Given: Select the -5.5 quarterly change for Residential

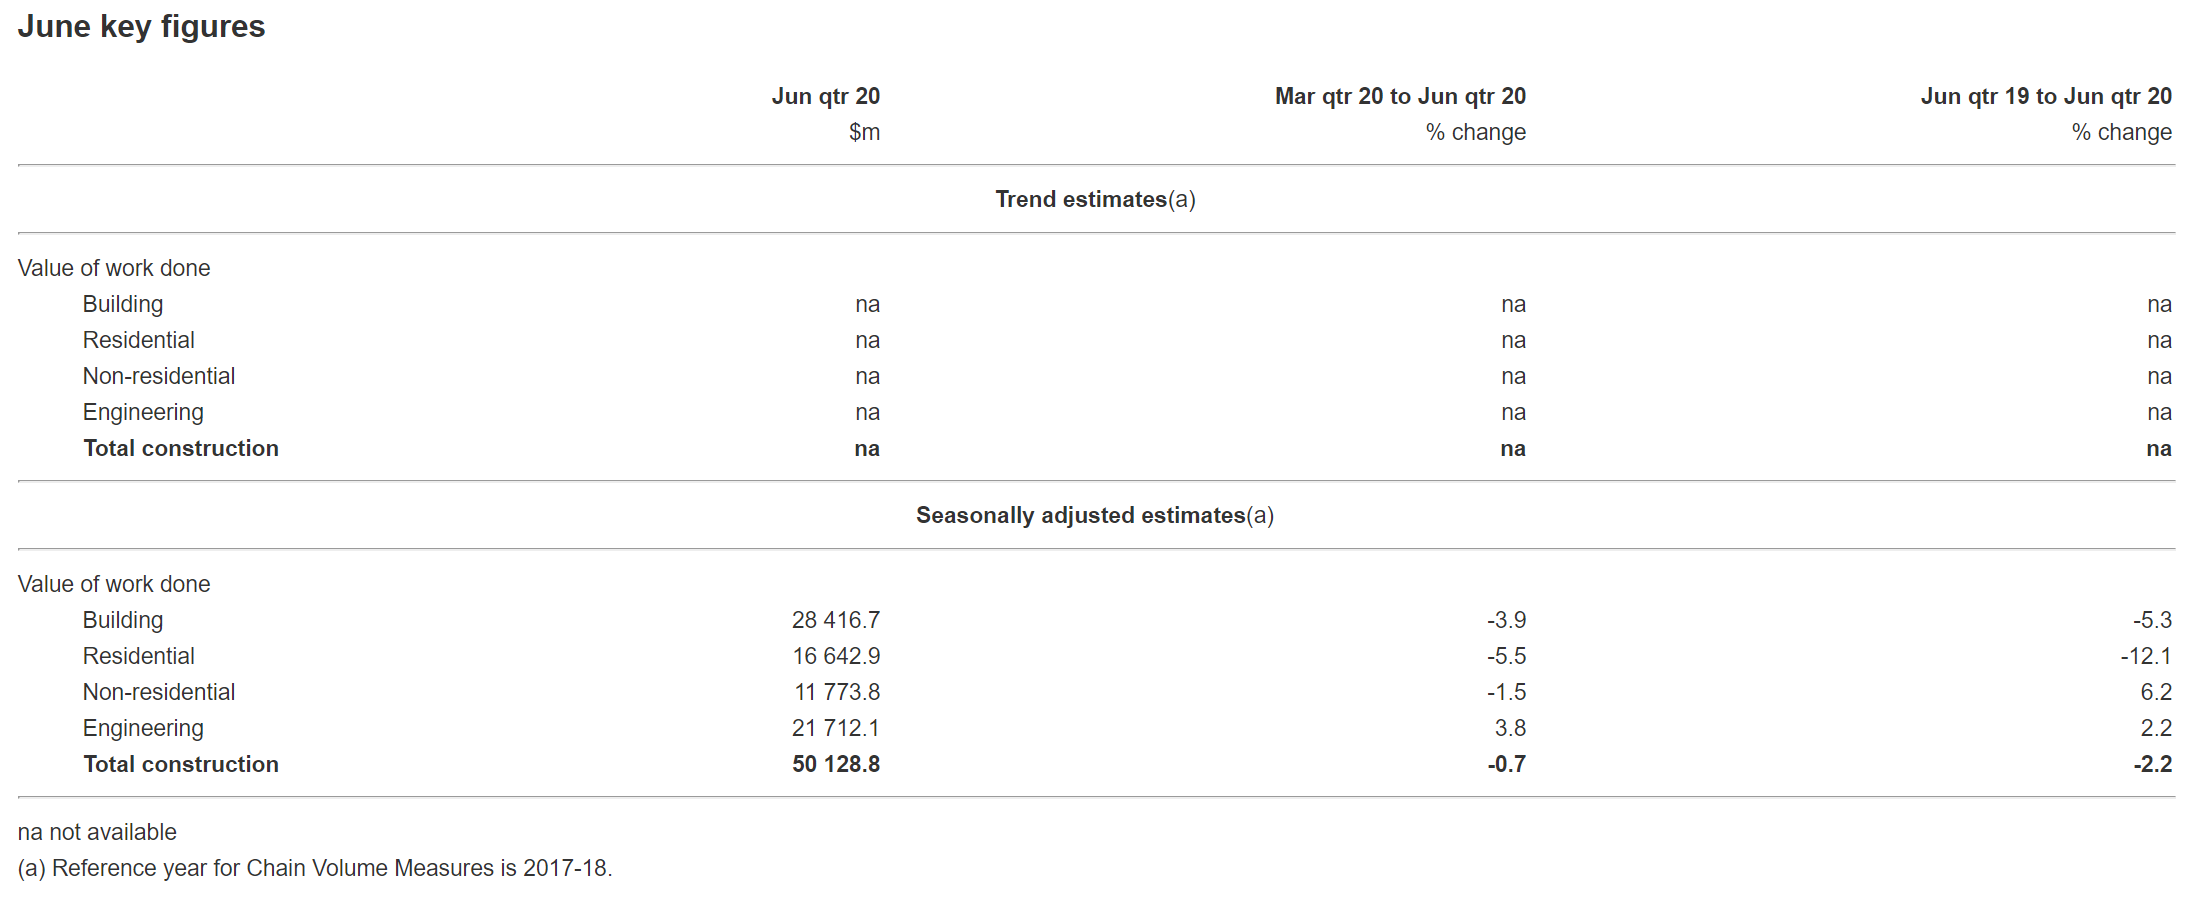Looking at the screenshot, I should (1506, 656).
